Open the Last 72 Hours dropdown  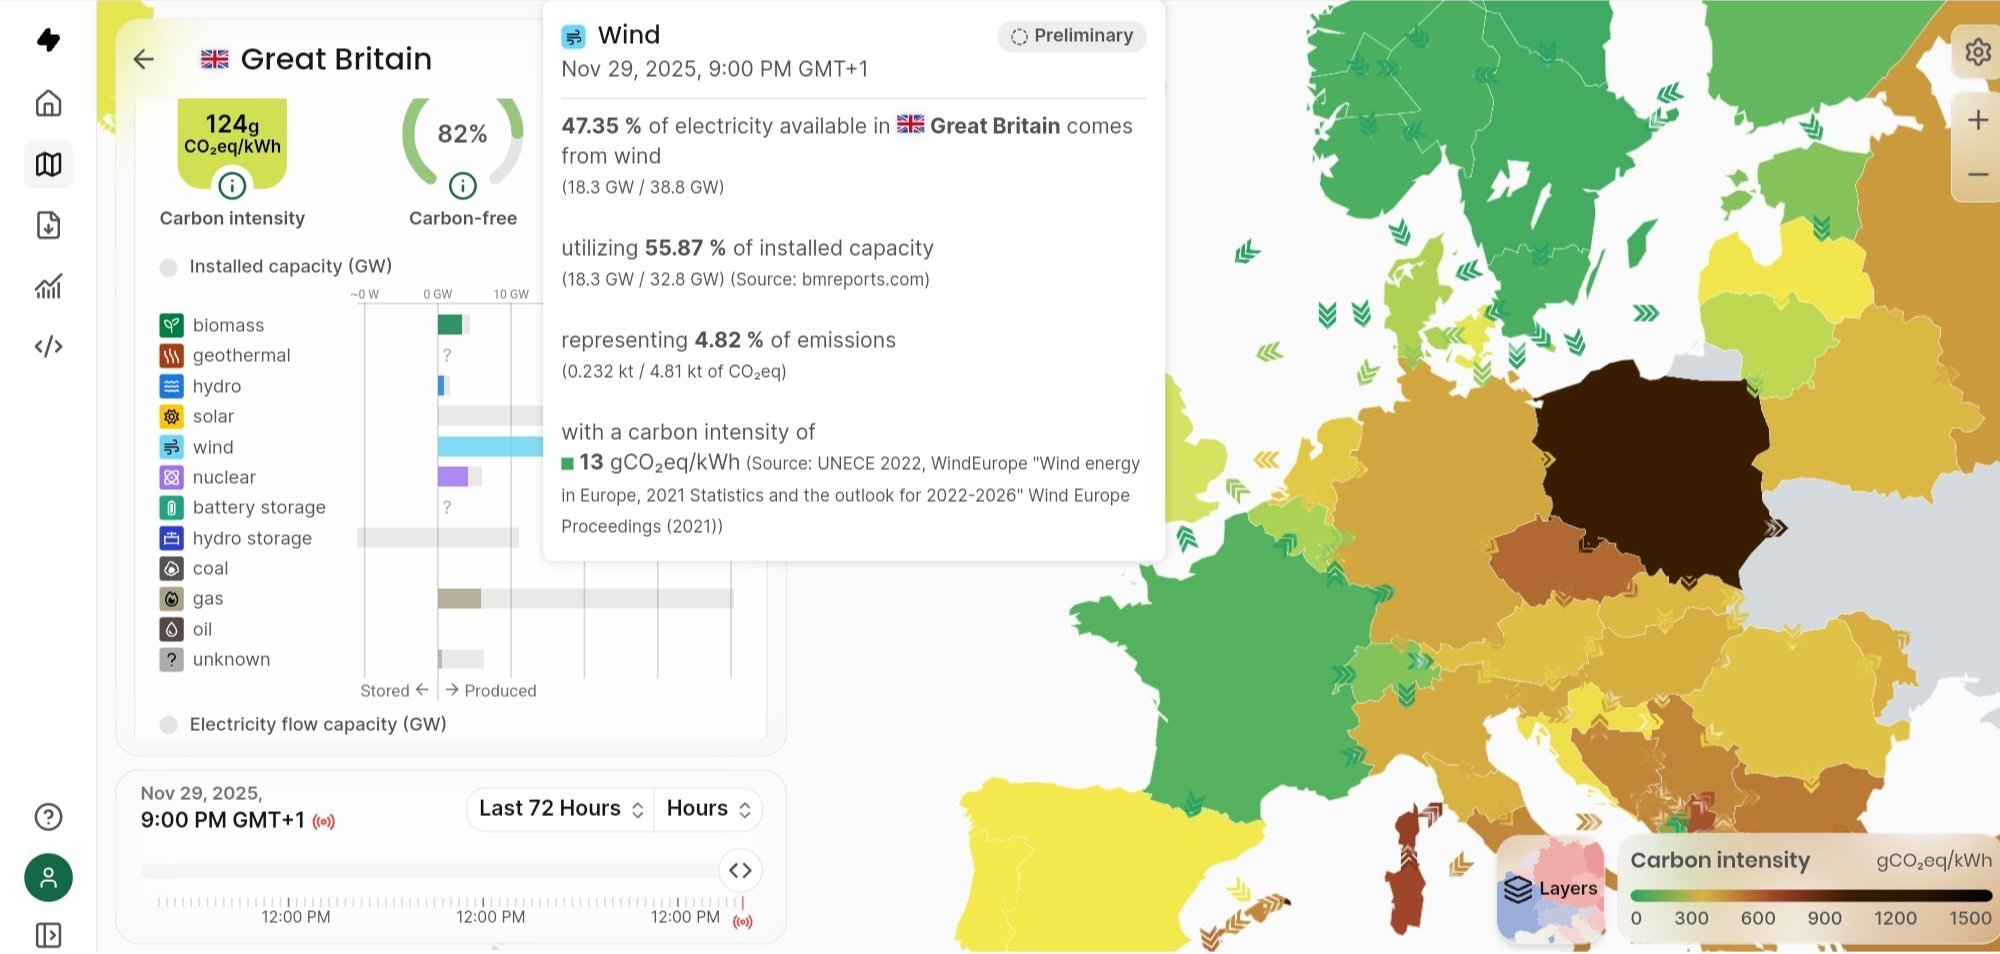pos(560,809)
